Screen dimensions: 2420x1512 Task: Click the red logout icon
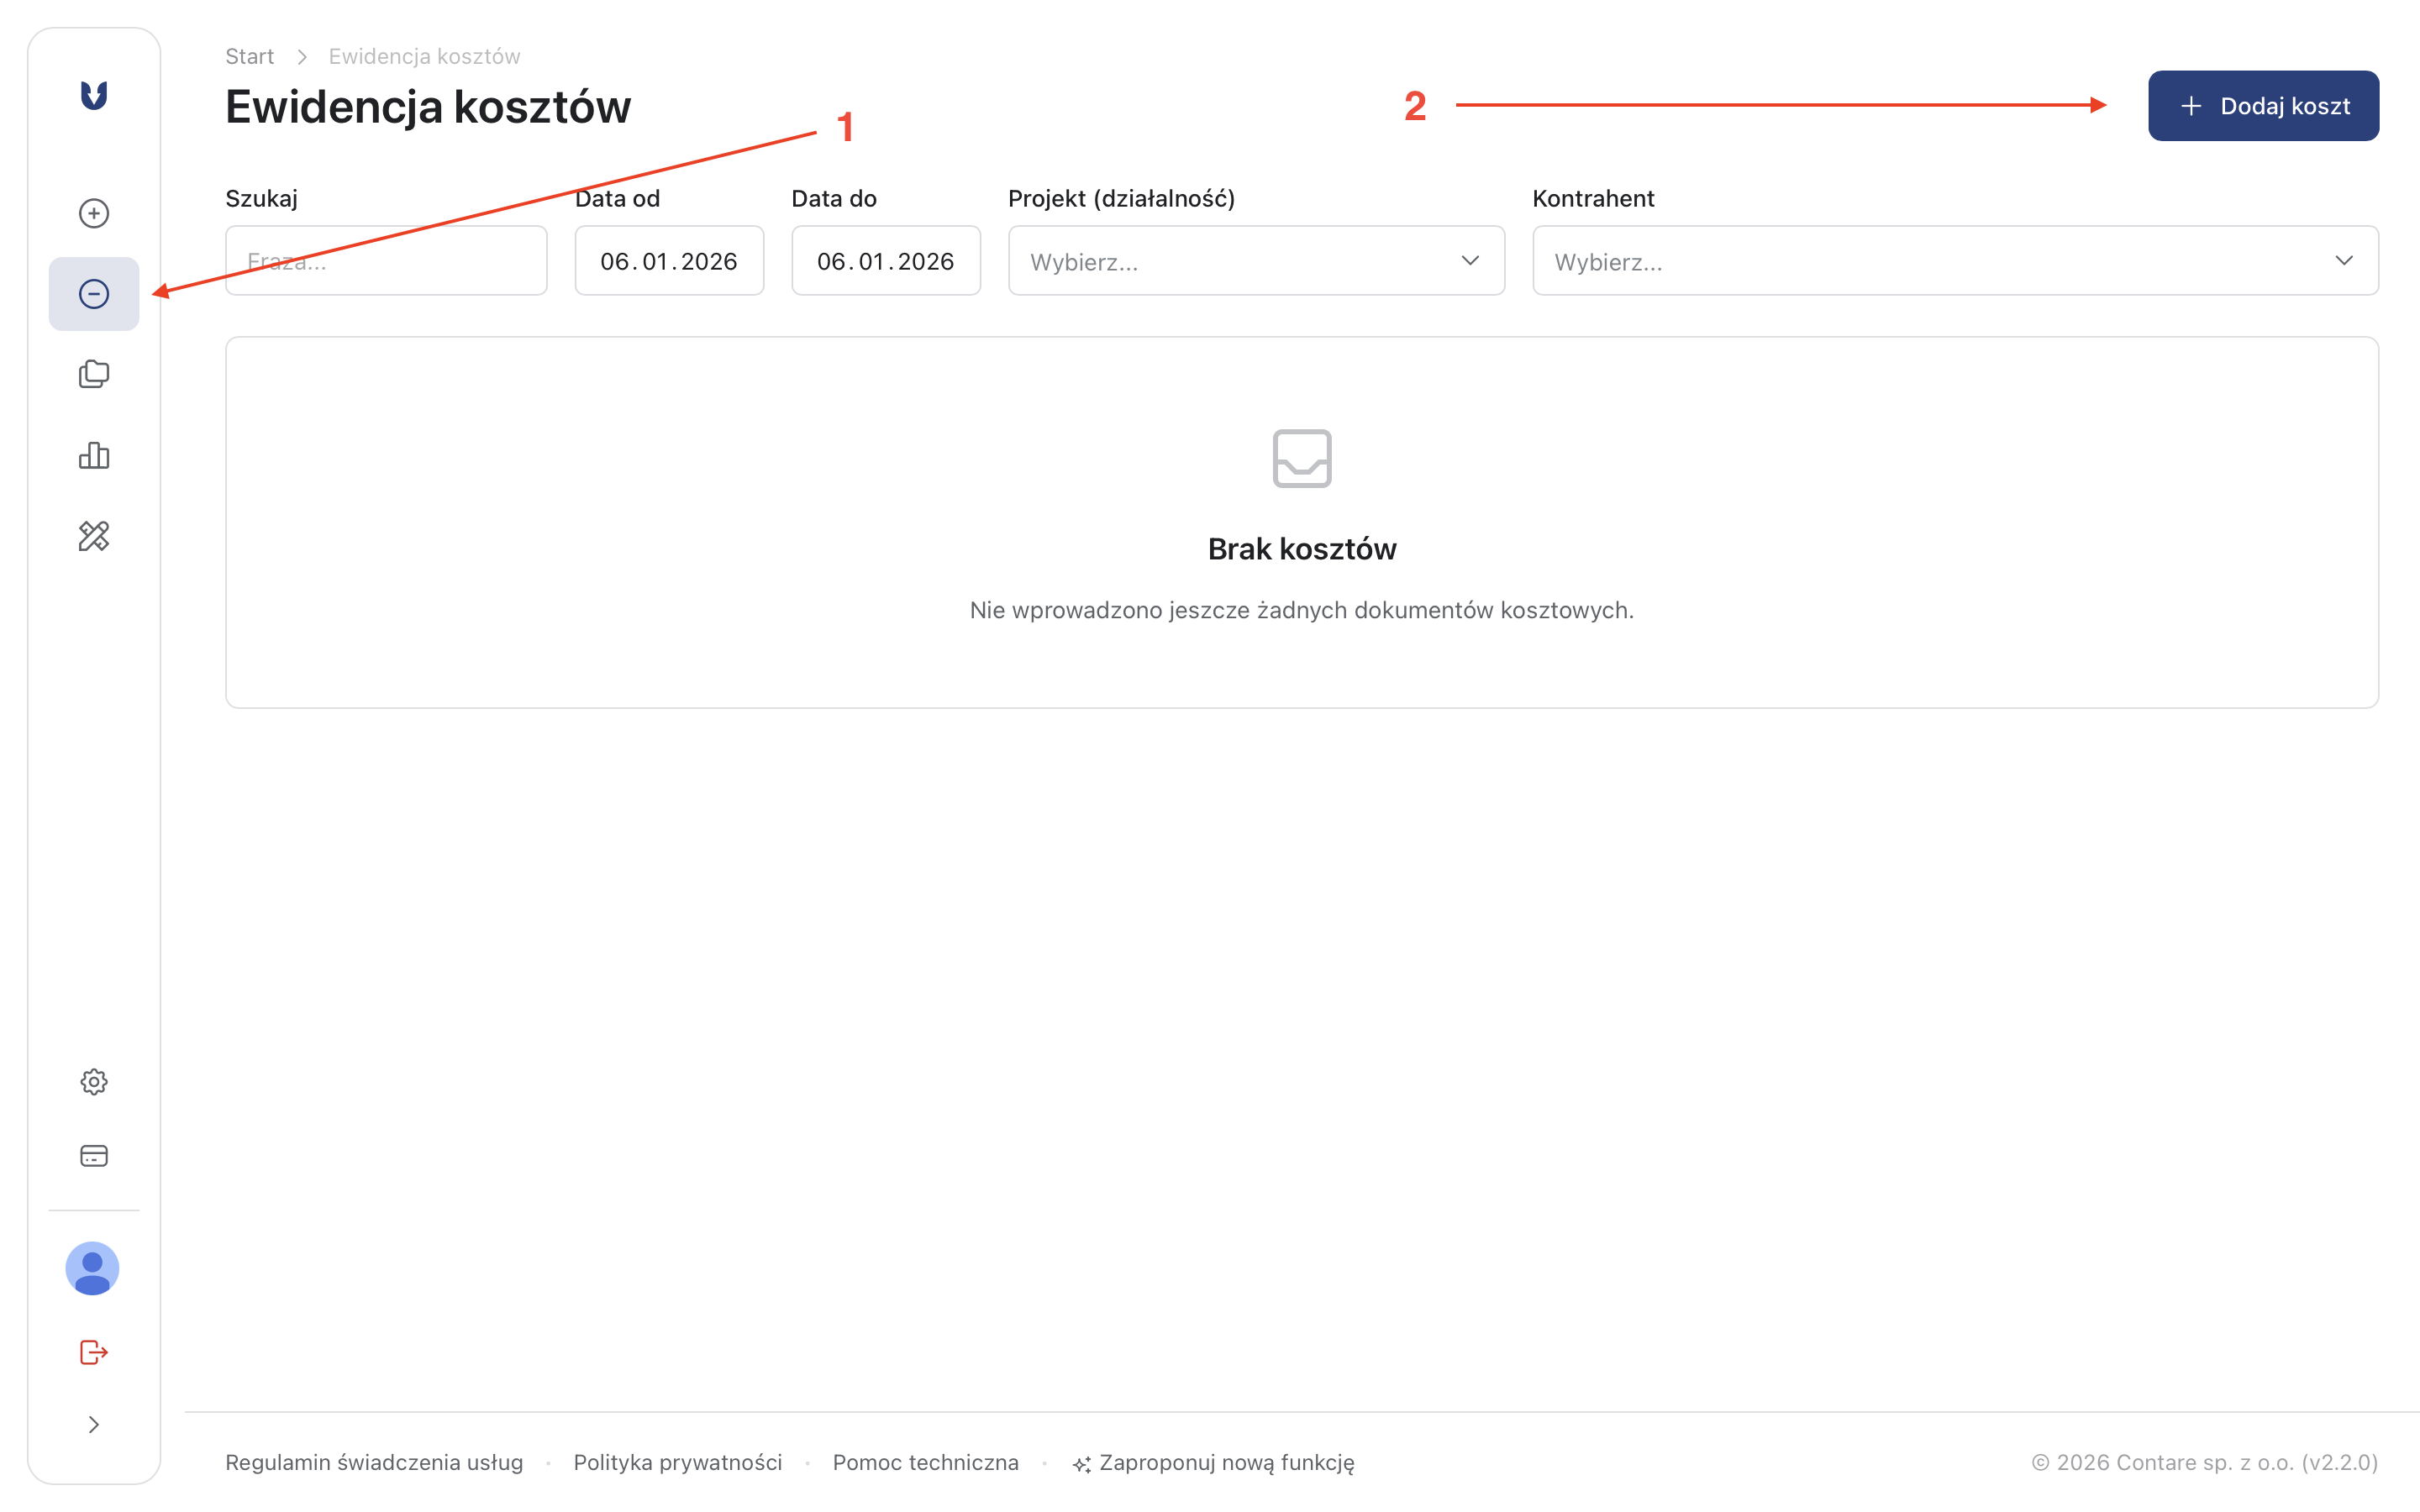pyautogui.click(x=93, y=1352)
